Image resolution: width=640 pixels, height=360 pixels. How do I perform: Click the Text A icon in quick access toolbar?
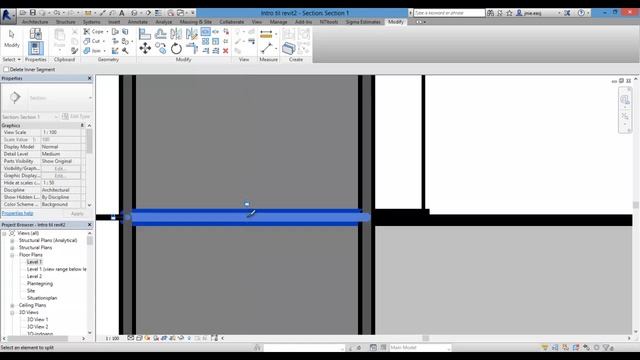point(122,13)
